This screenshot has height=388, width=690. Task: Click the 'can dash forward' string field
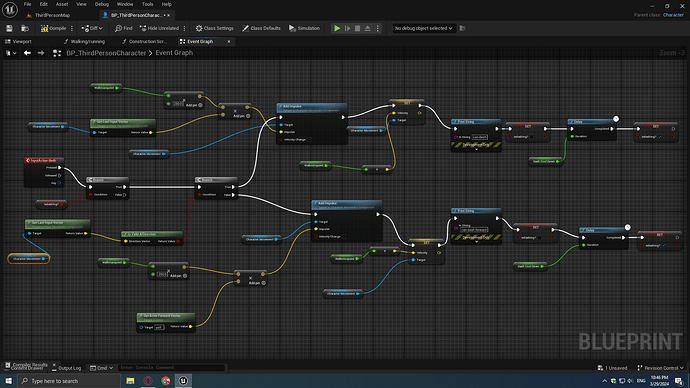pyautogui.click(x=474, y=230)
